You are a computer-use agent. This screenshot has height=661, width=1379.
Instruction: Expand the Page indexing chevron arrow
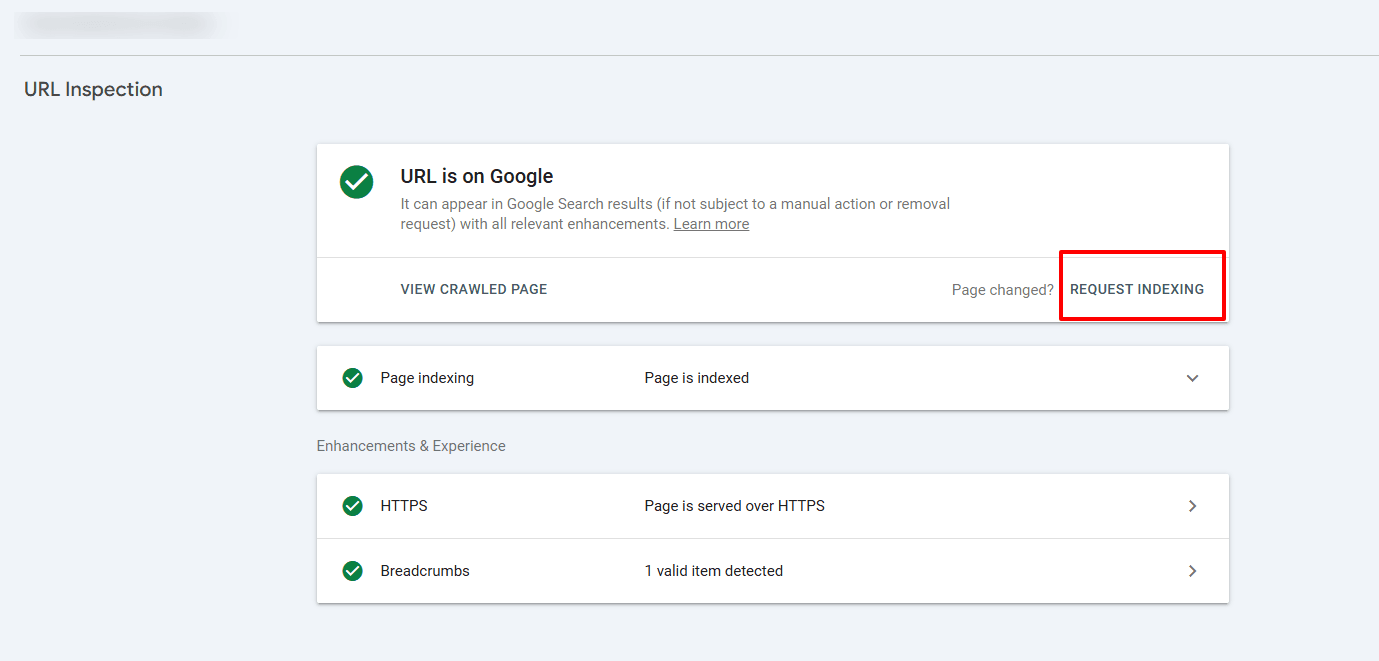pyautogui.click(x=1192, y=378)
